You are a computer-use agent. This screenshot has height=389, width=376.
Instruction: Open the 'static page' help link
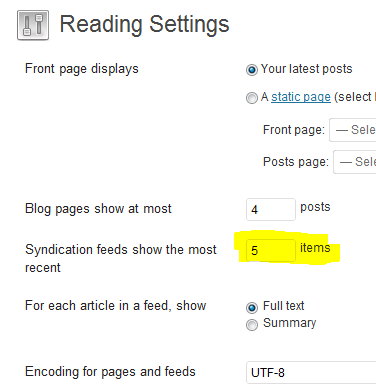[x=301, y=97]
